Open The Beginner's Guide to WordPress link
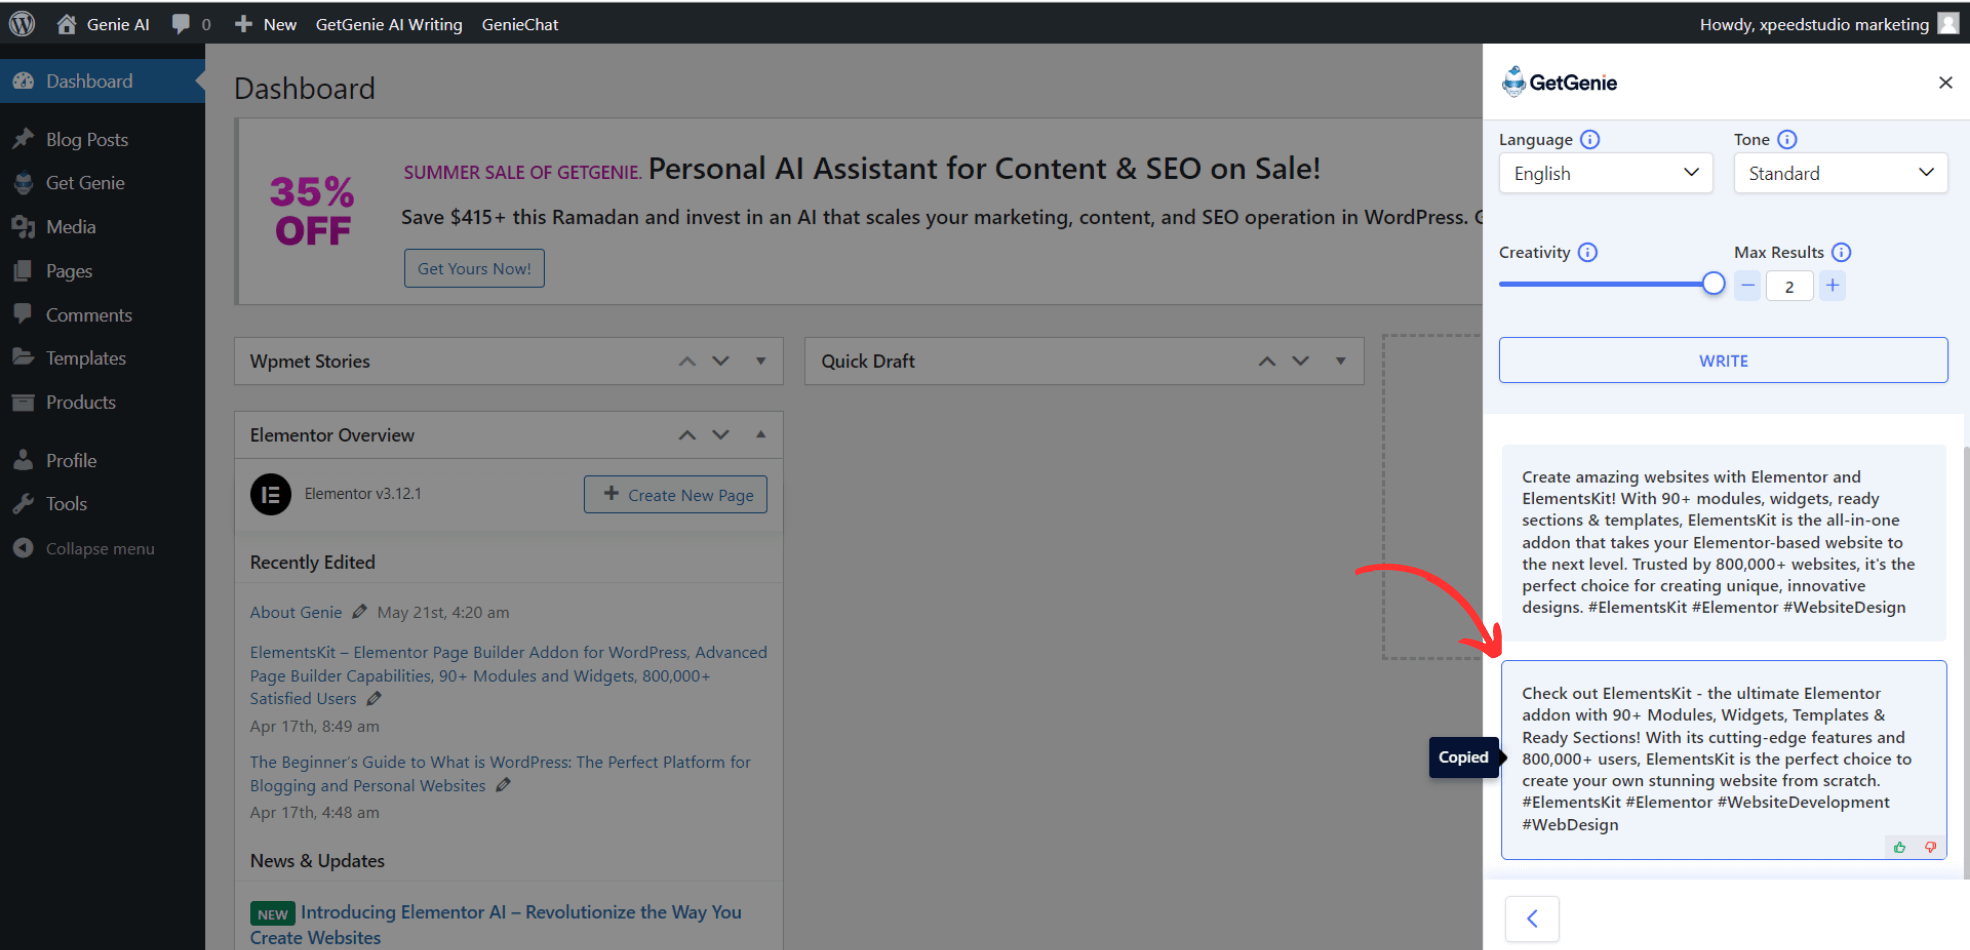The height and width of the screenshot is (950, 1970). [x=500, y=774]
